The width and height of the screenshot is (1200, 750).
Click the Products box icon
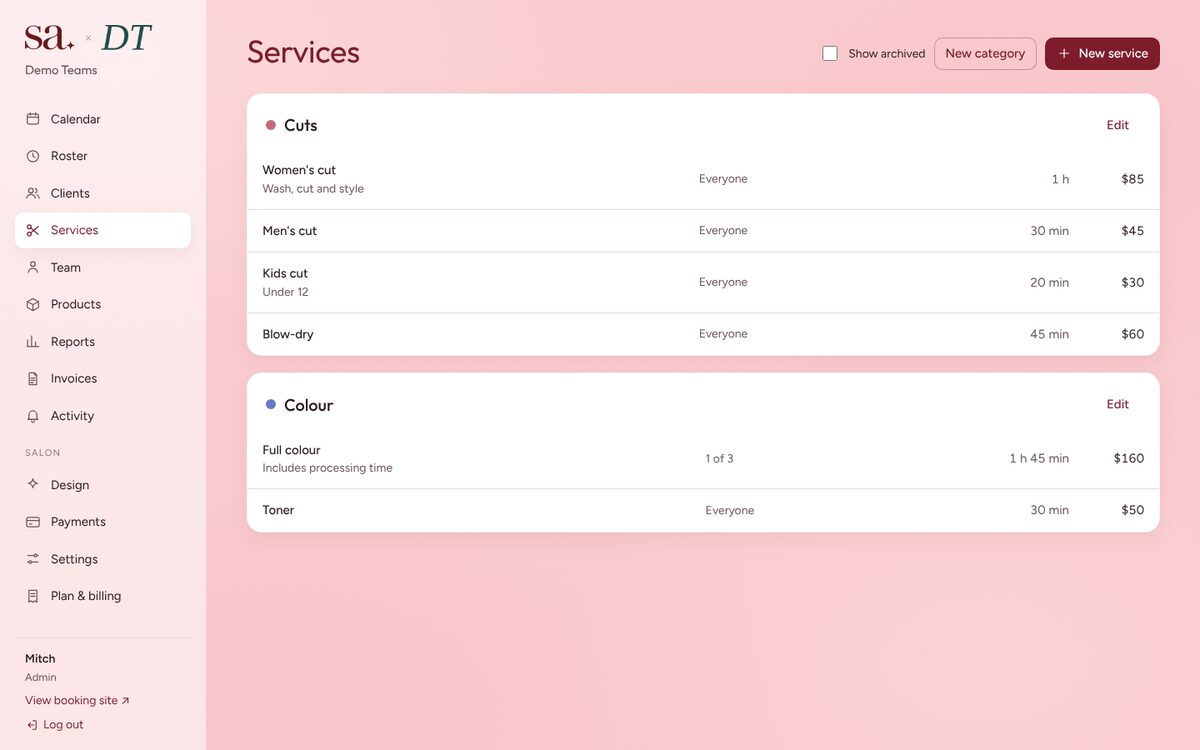point(33,304)
